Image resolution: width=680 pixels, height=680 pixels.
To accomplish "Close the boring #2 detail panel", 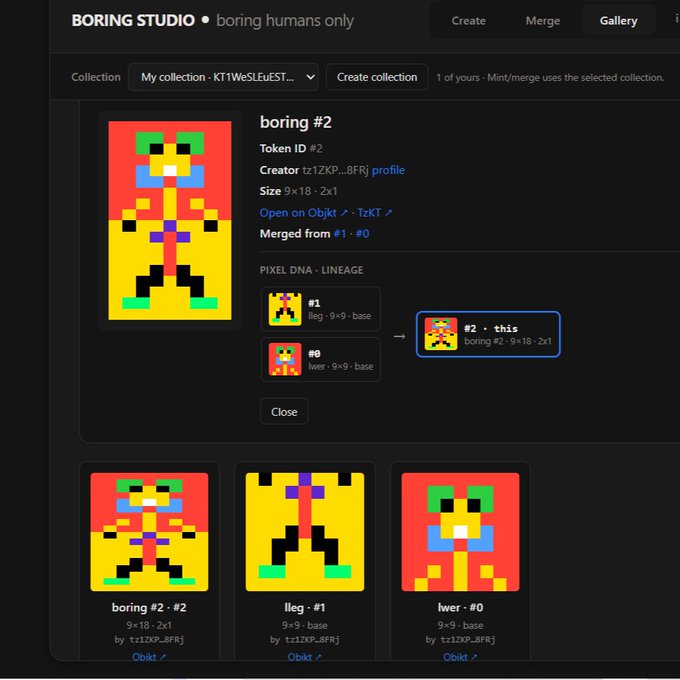I will 284,412.
